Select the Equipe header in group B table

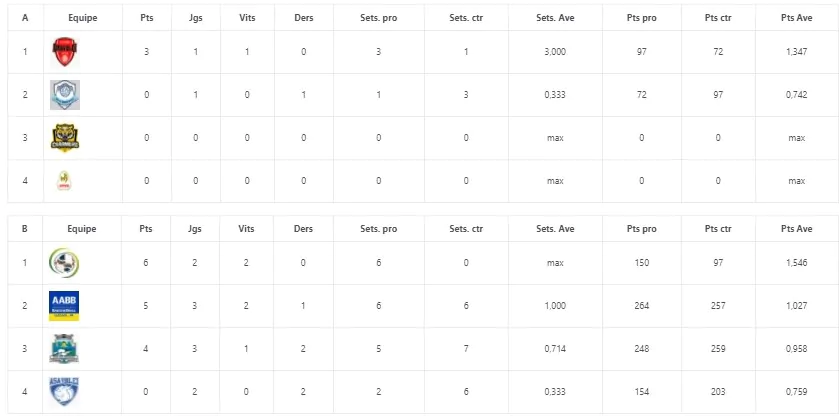click(82, 229)
